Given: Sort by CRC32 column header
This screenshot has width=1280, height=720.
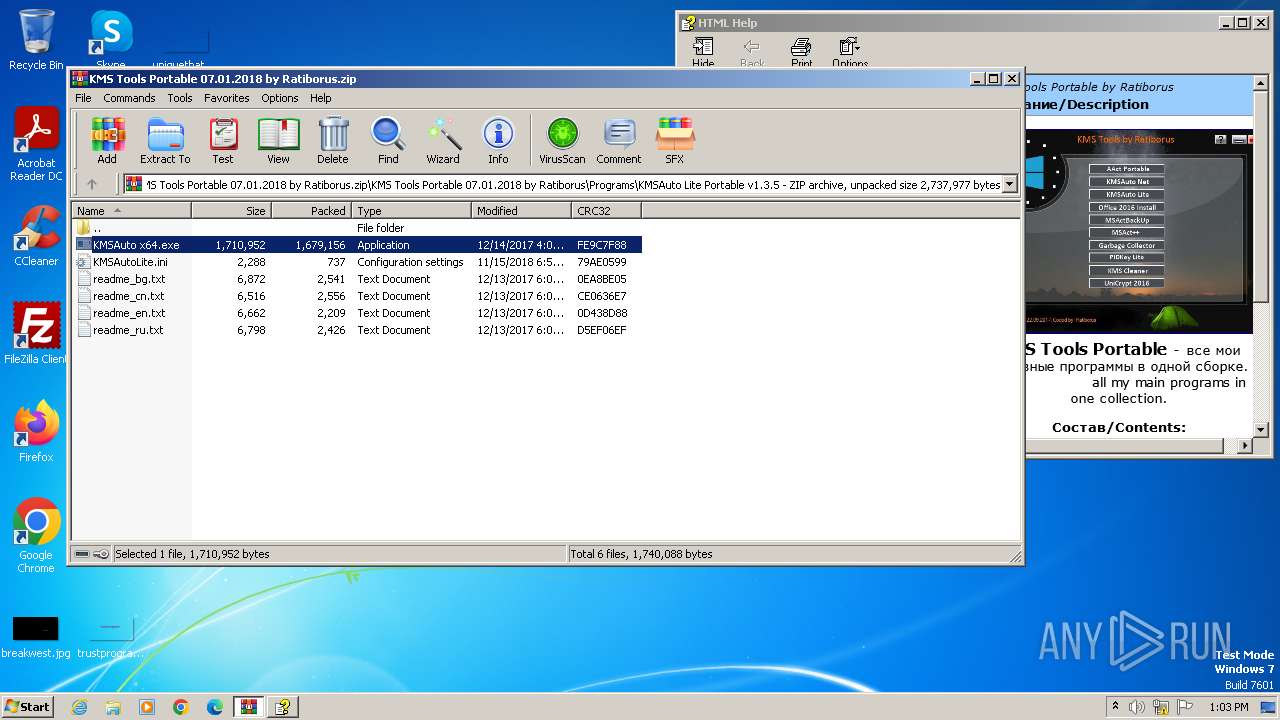Looking at the screenshot, I should pos(606,211).
